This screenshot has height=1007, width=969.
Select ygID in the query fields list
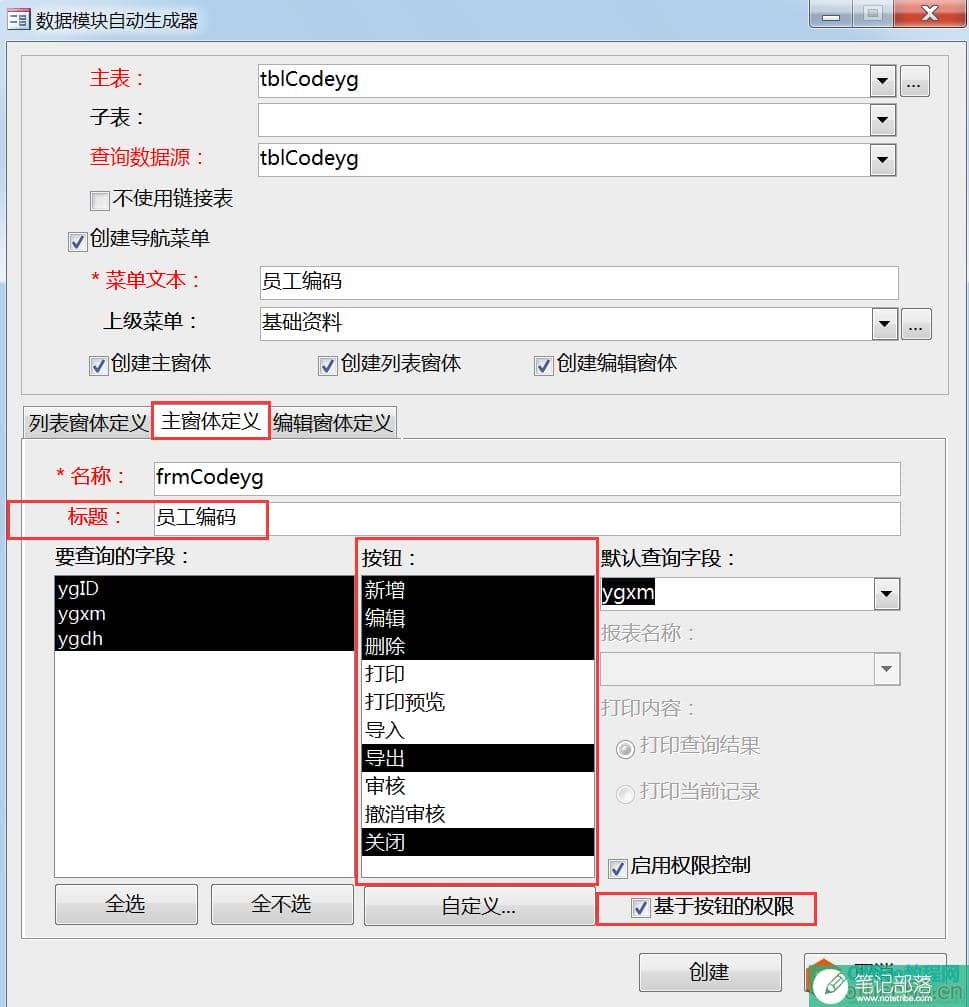click(x=204, y=588)
